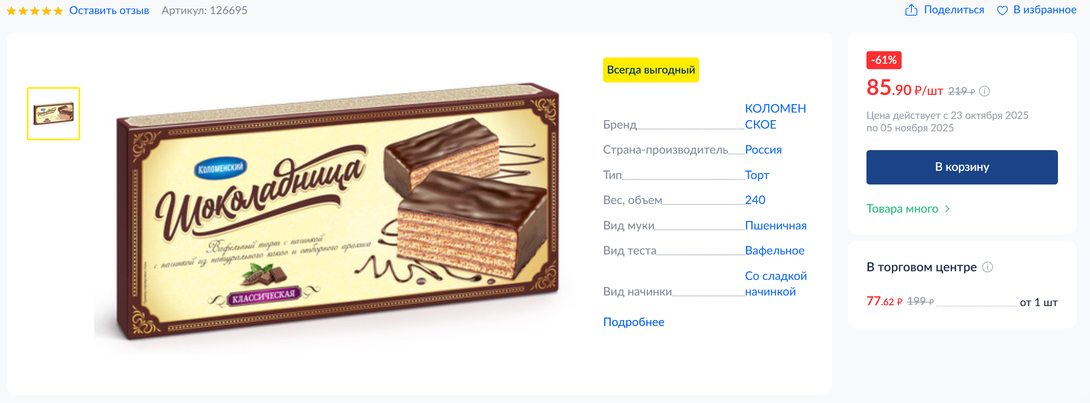The image size is (1090, 403).
Task: Add product with В корзину button
Action: [x=962, y=167]
